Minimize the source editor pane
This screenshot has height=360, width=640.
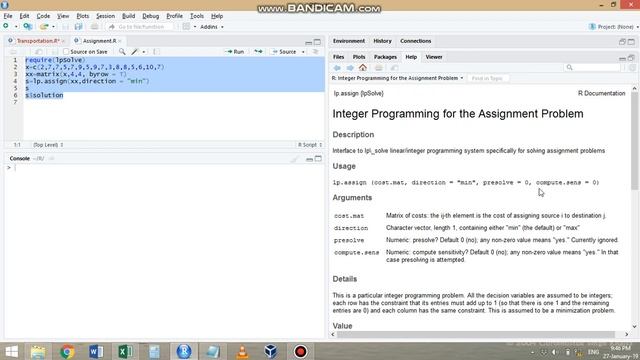point(309,42)
